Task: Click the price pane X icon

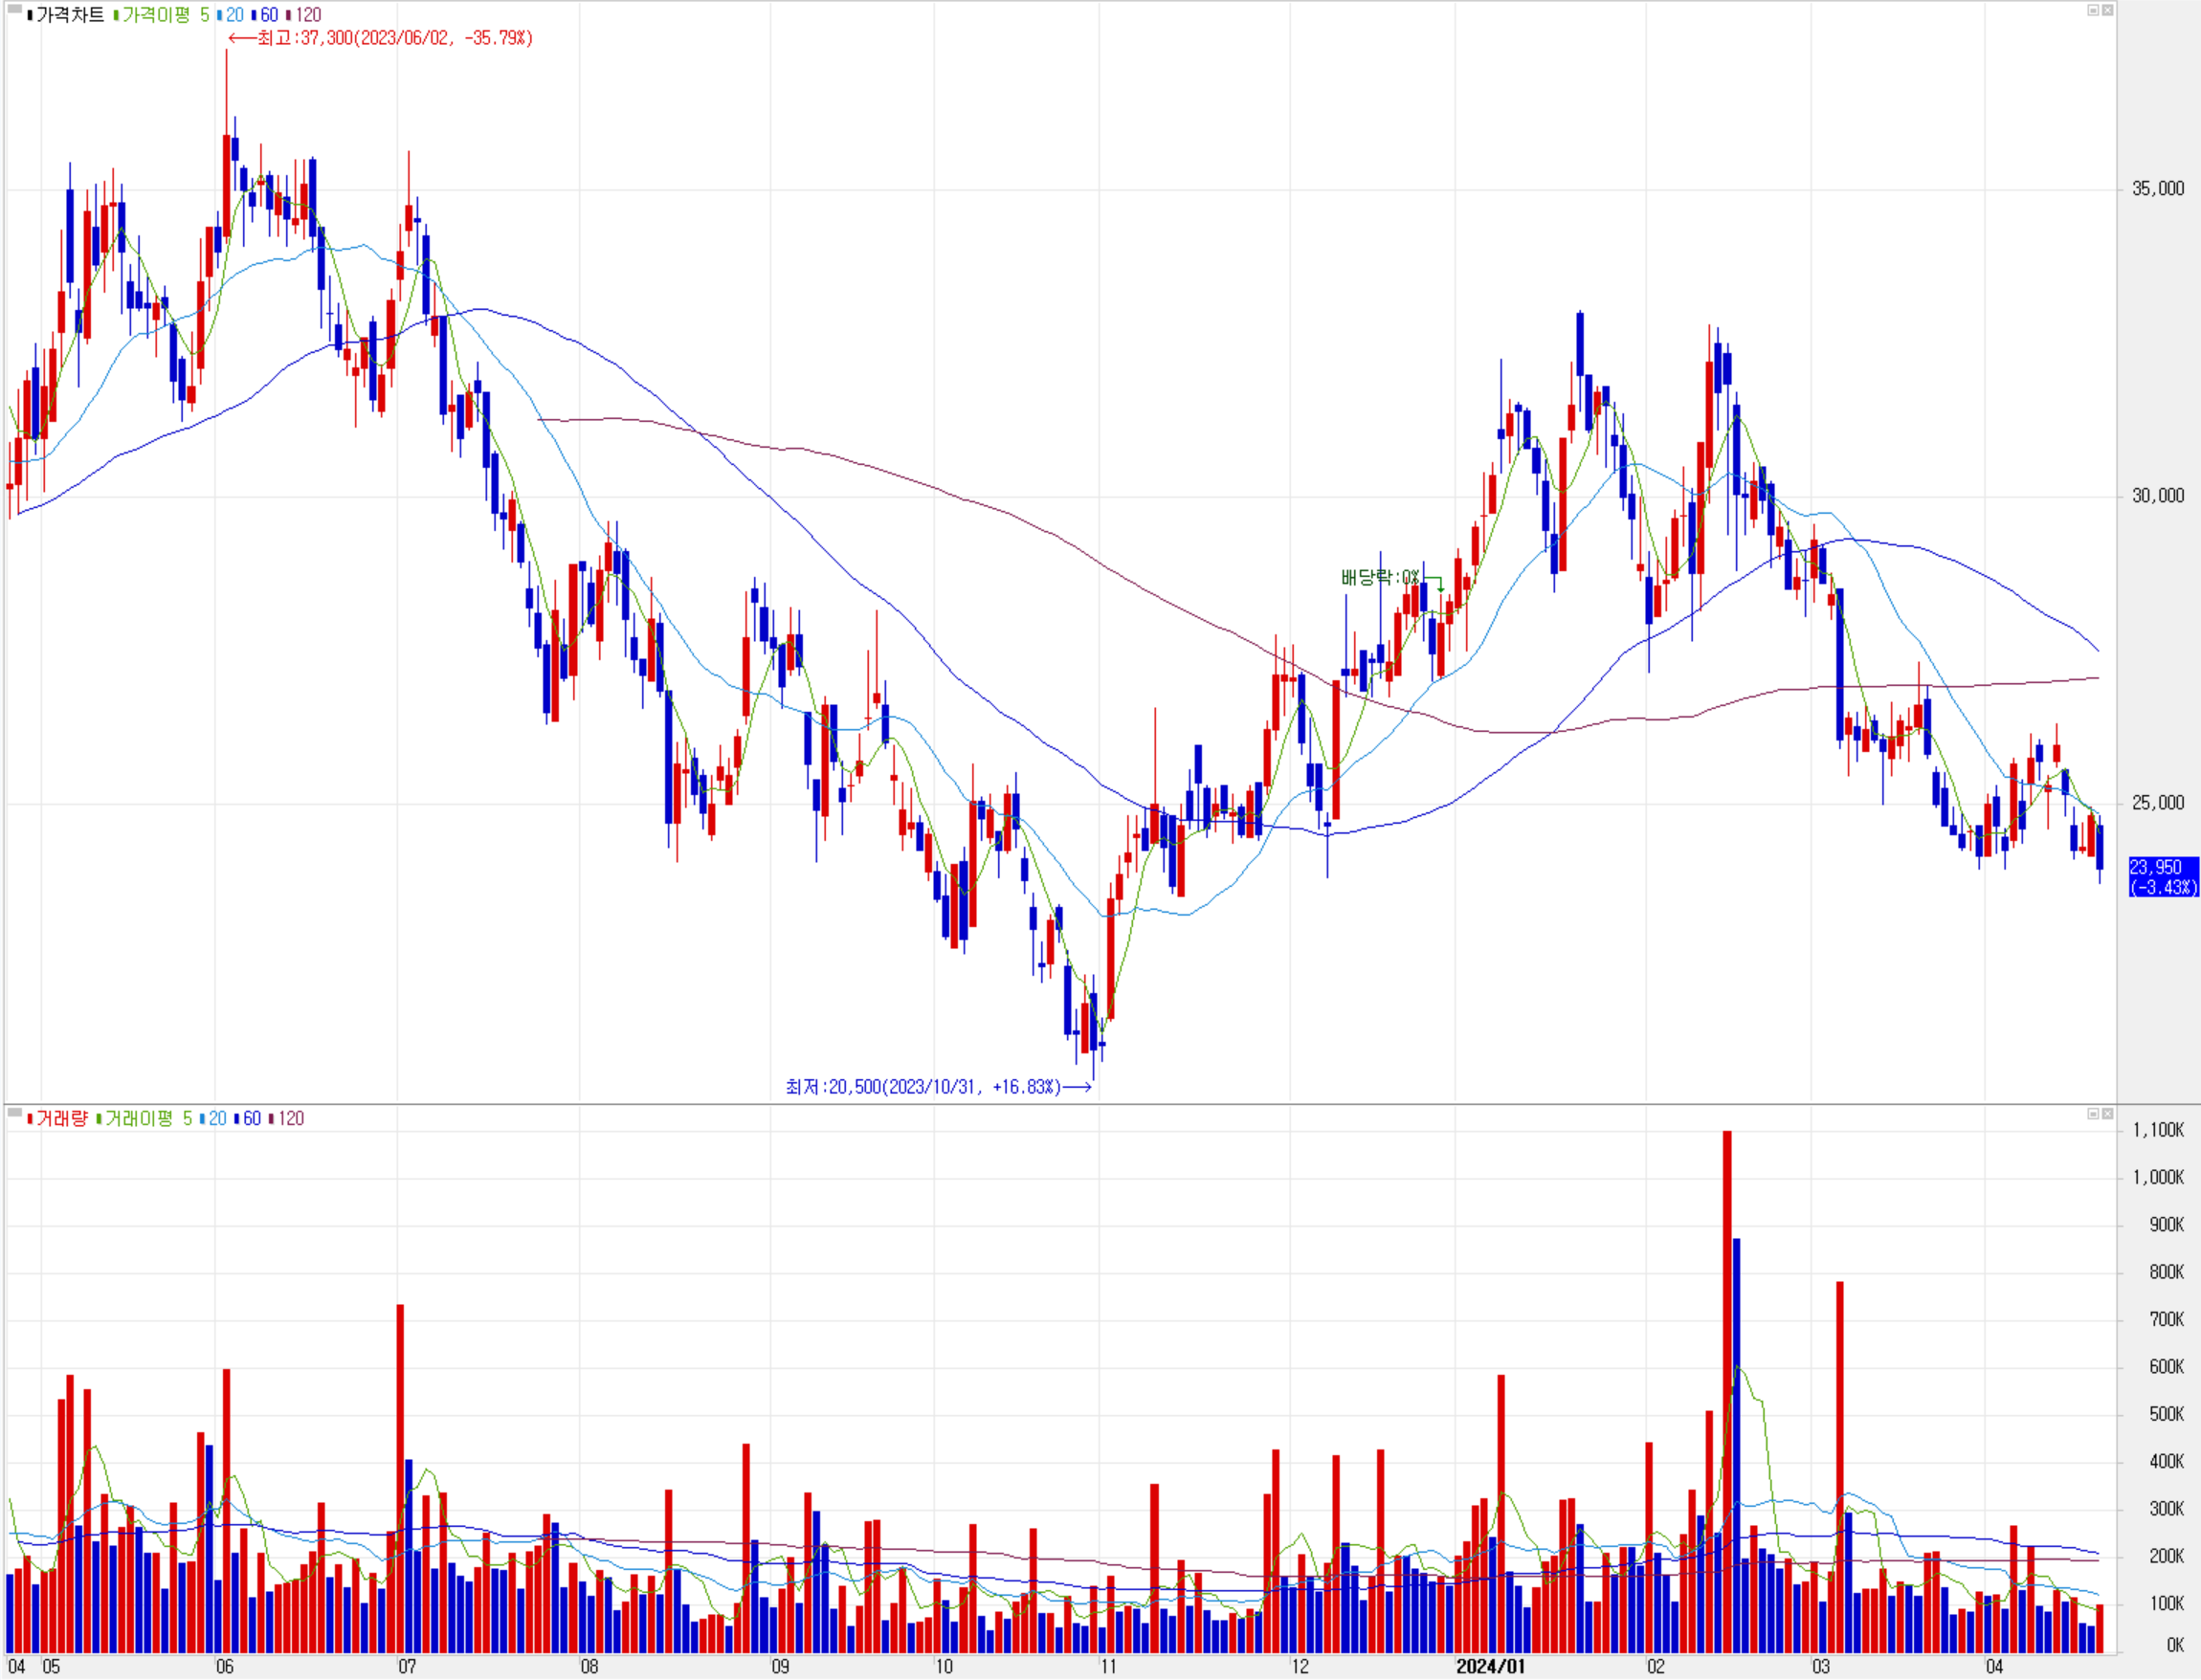Action: pos(2107,10)
